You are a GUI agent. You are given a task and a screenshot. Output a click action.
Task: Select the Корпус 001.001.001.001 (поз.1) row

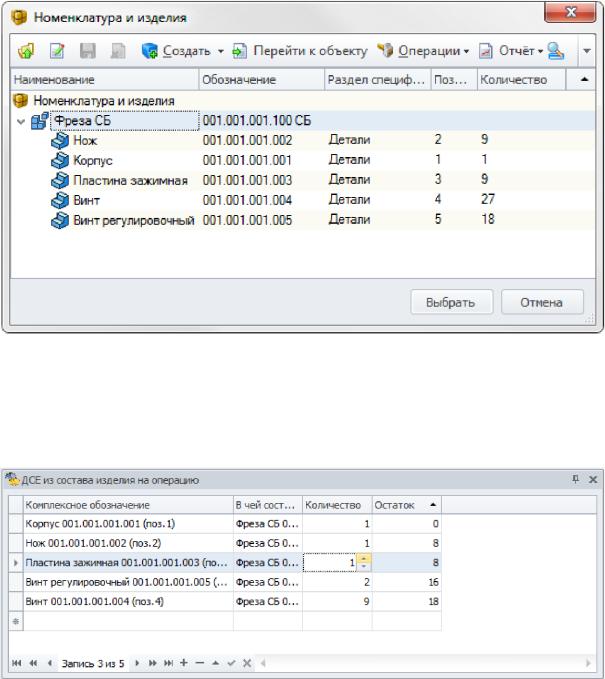[225, 524]
